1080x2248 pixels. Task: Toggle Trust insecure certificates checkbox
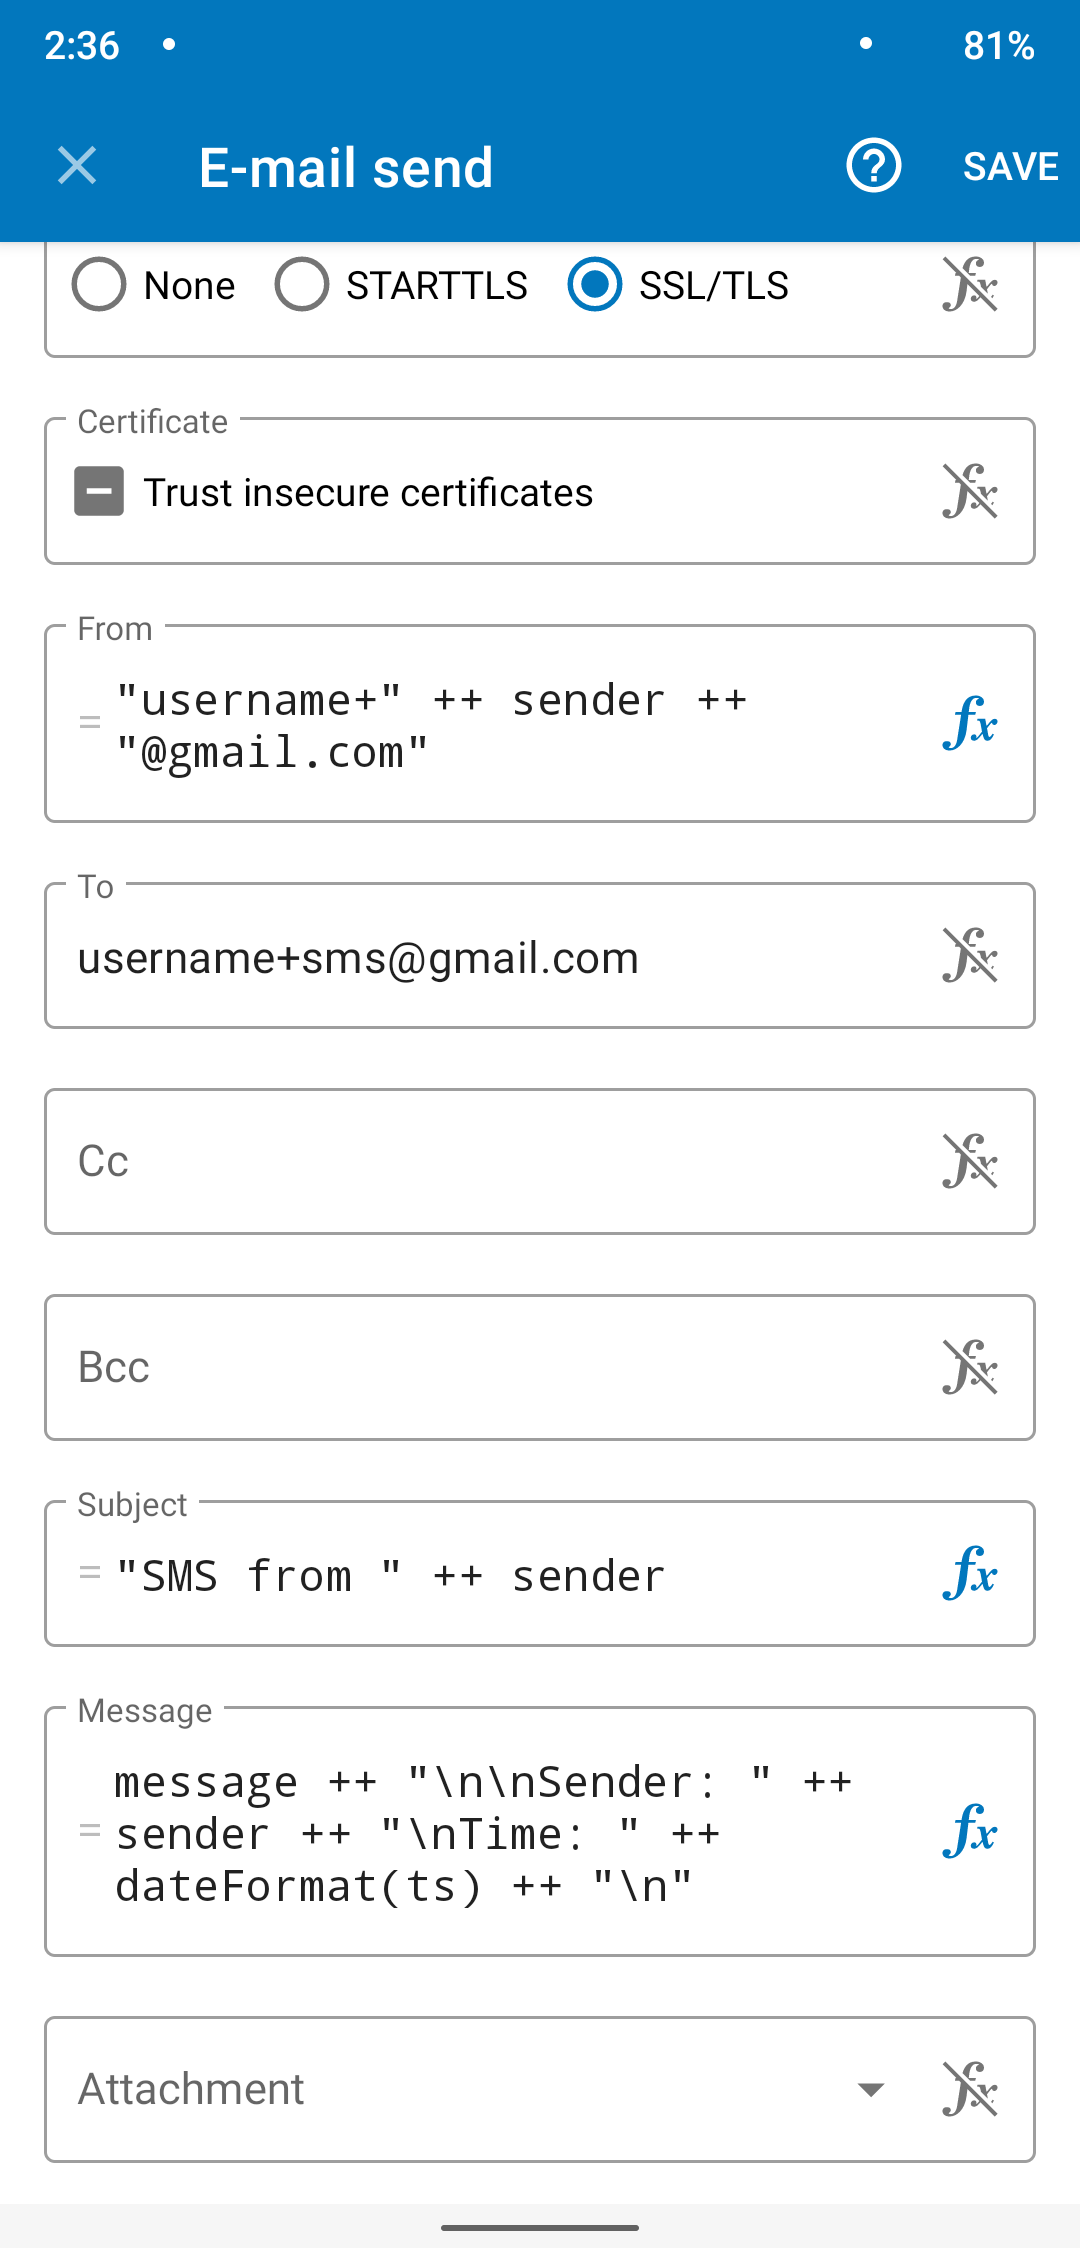click(x=99, y=492)
